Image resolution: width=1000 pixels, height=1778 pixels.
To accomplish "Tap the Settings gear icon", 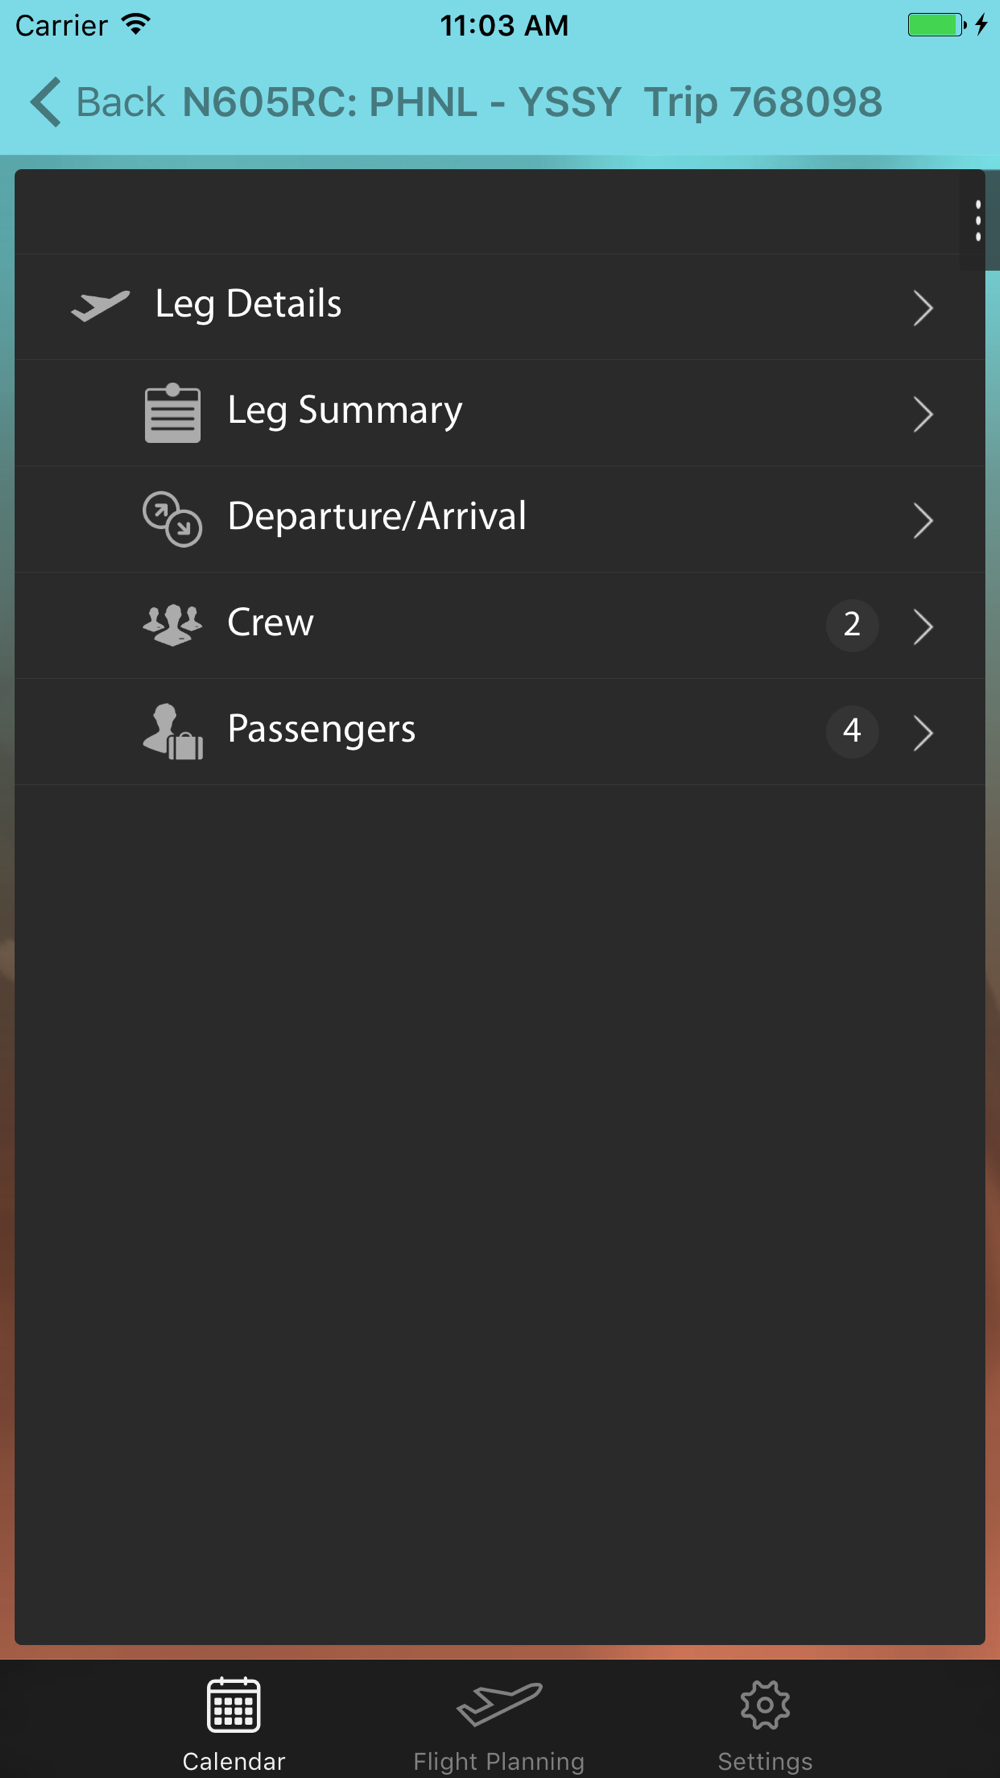I will point(765,1705).
